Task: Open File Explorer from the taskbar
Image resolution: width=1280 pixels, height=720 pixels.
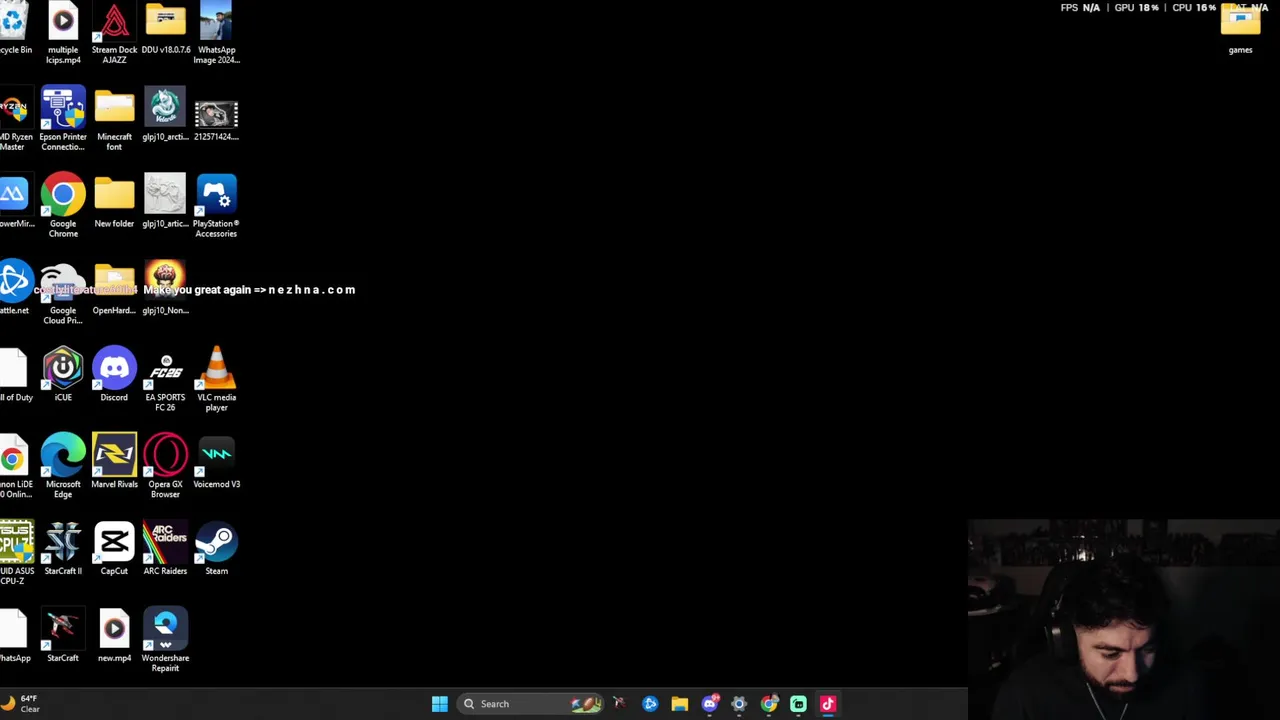Action: [680, 704]
